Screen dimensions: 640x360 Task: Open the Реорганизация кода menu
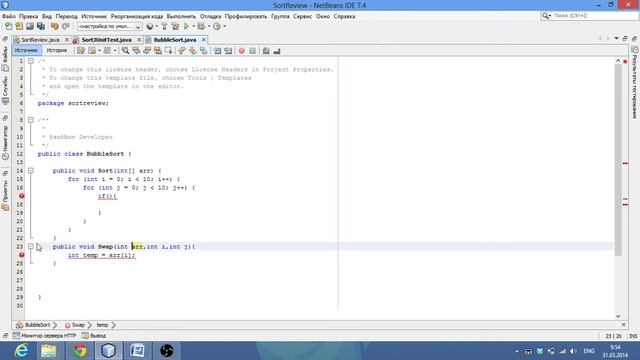[x=137, y=16]
